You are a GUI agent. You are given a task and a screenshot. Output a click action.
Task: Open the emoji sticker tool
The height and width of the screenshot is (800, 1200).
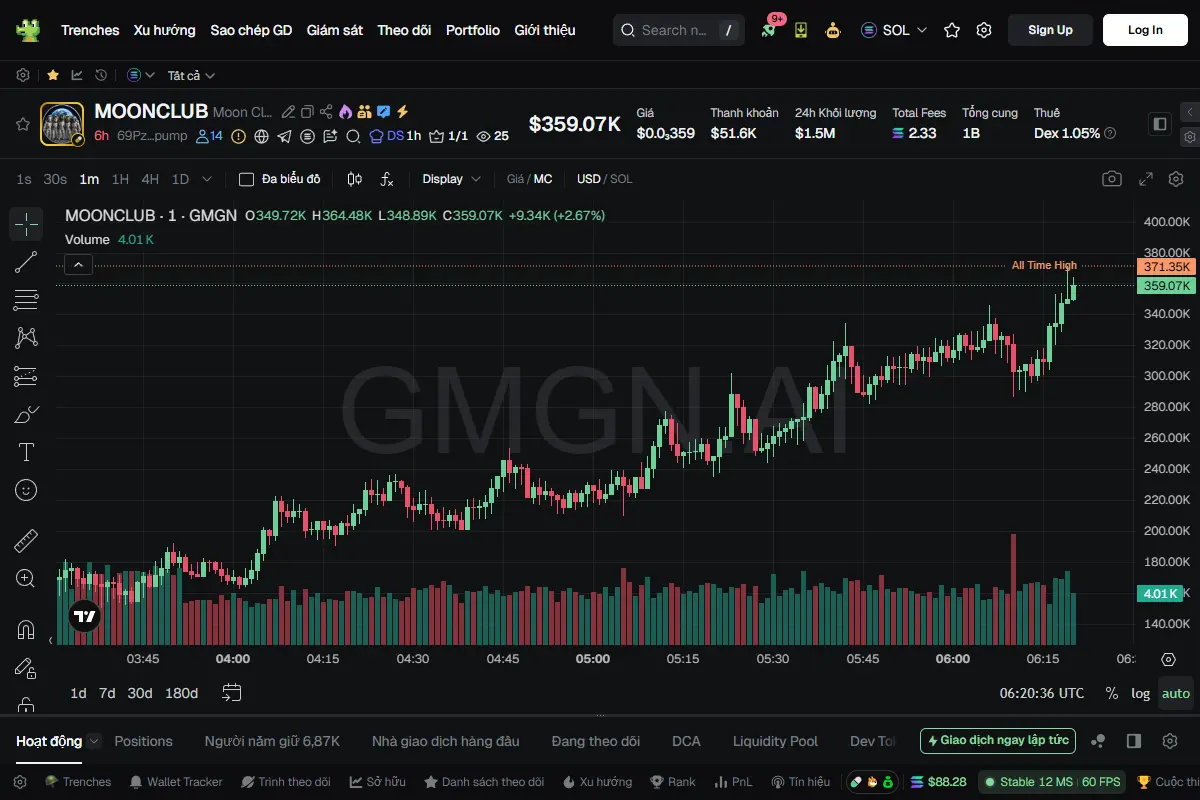[x=26, y=490]
